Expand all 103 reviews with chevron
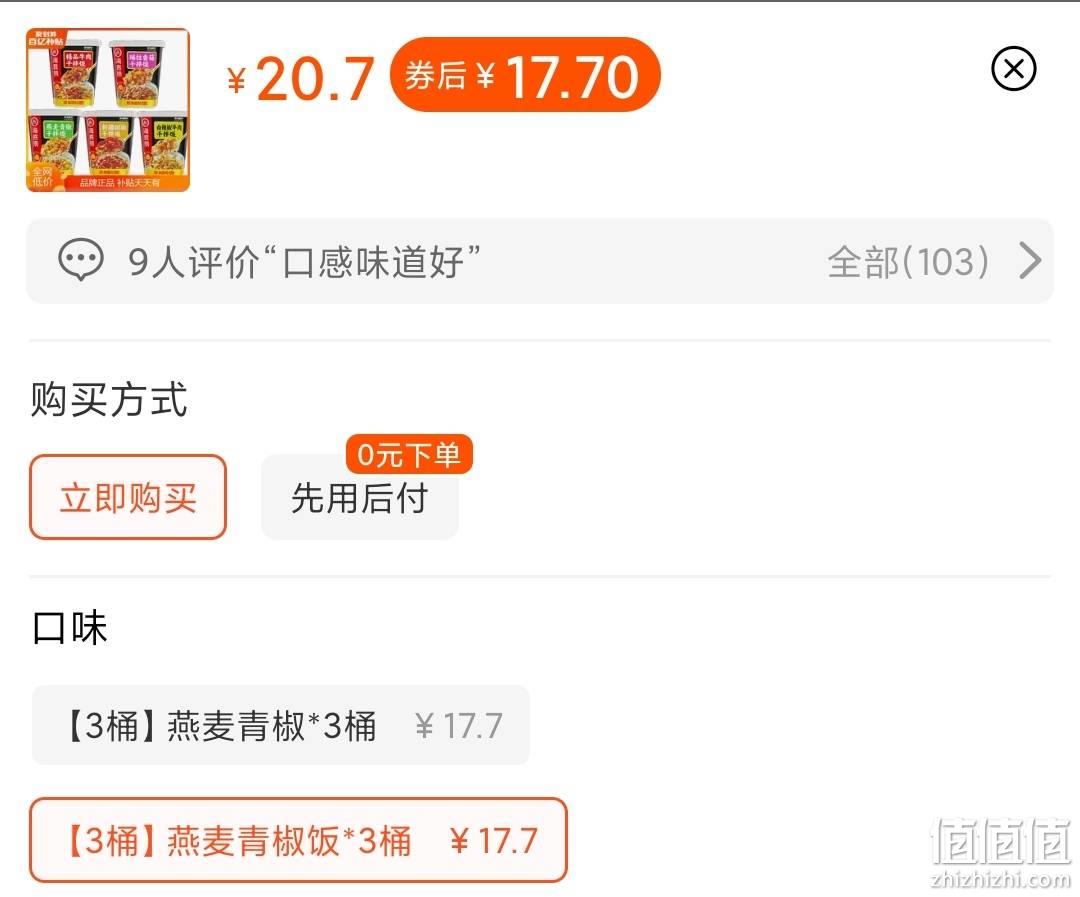Viewport: 1080px width, 897px height. (1030, 260)
